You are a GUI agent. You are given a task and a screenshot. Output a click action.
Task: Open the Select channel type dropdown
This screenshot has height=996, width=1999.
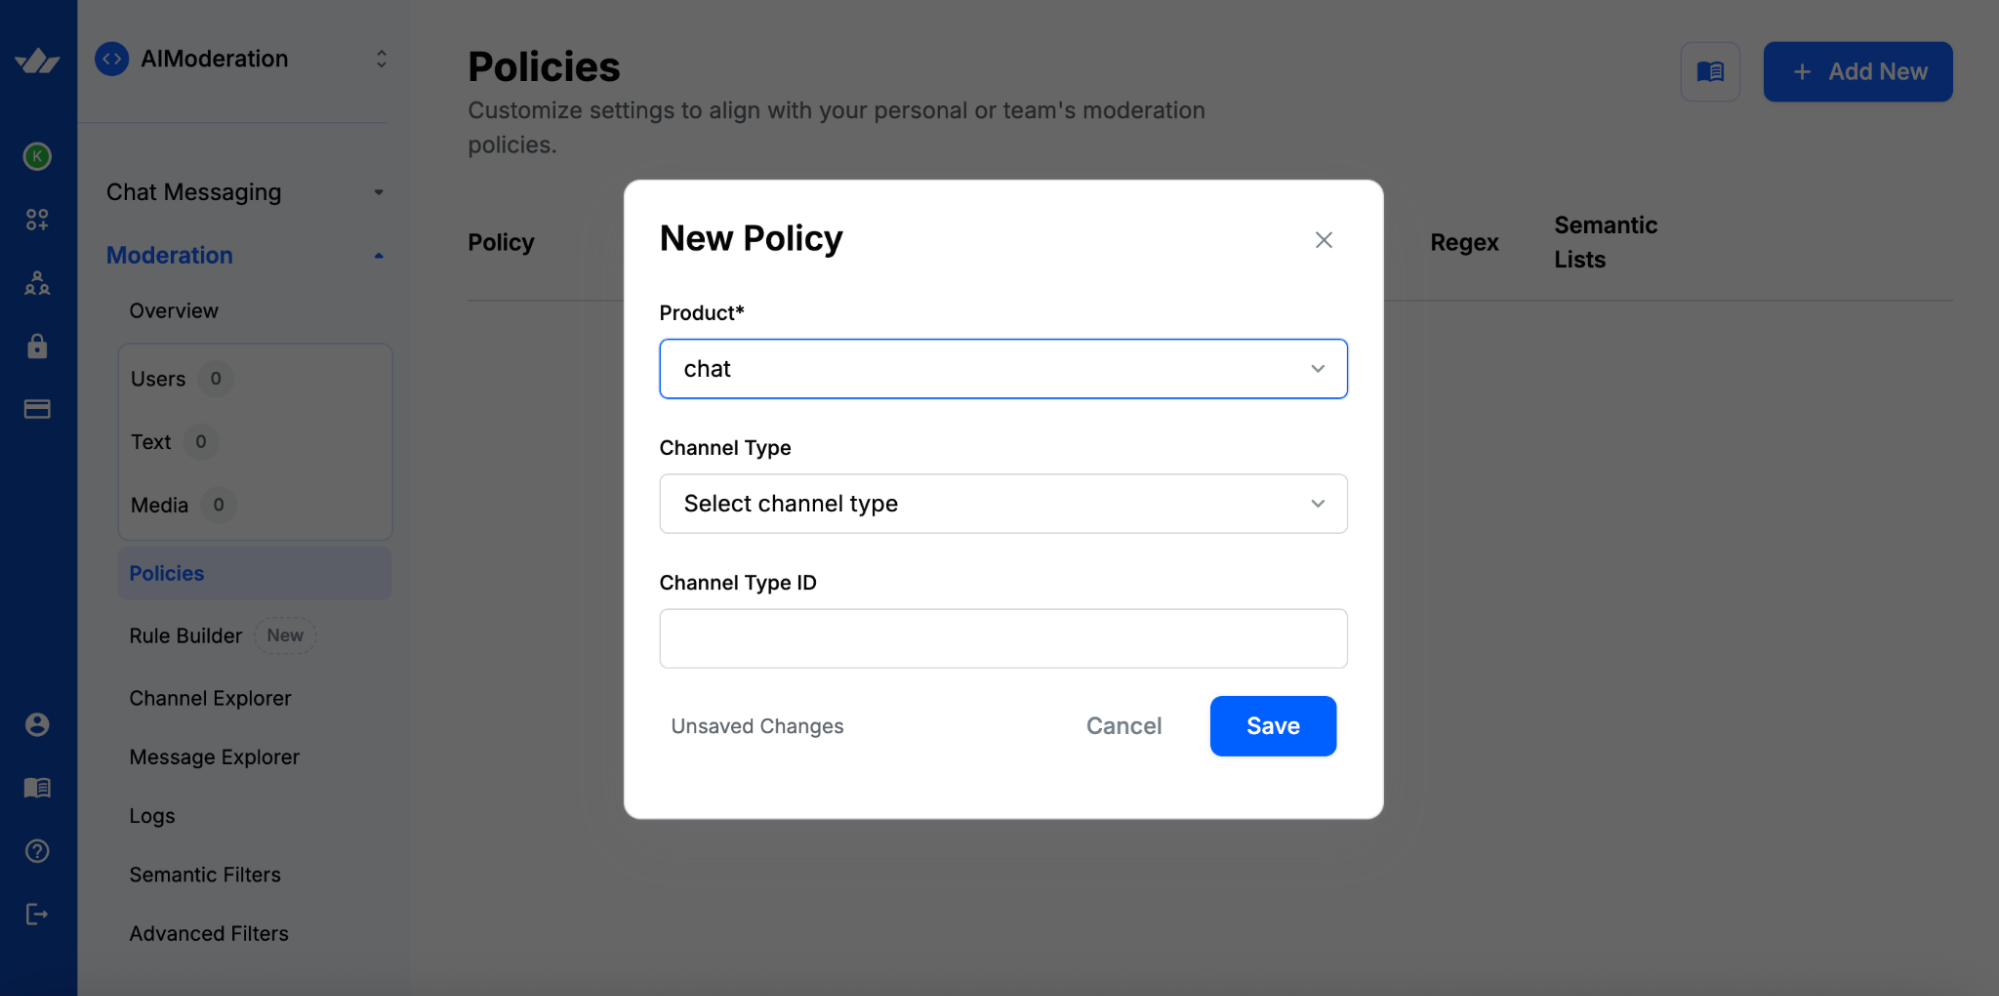[1003, 503]
